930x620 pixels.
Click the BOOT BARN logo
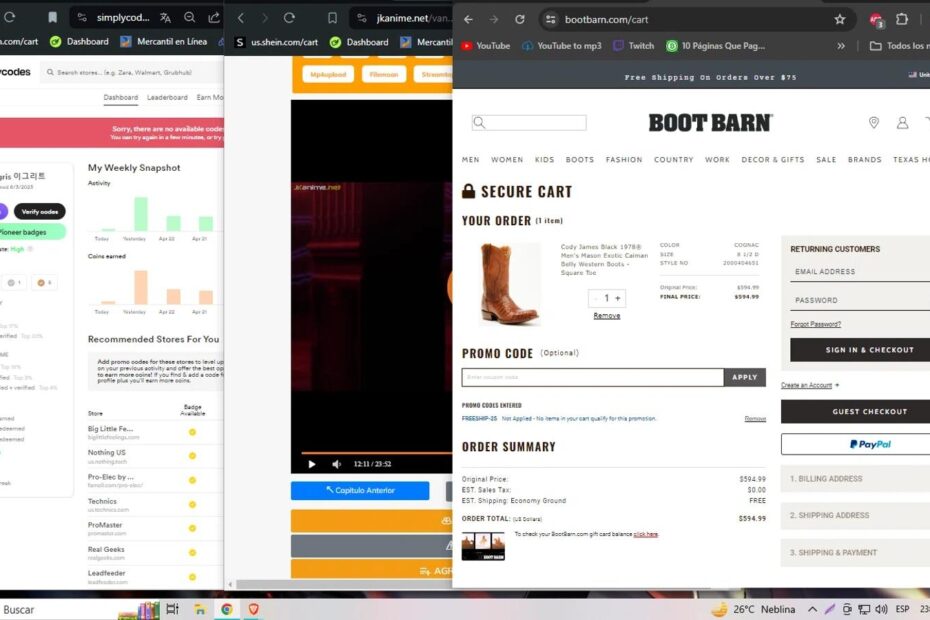(710, 123)
